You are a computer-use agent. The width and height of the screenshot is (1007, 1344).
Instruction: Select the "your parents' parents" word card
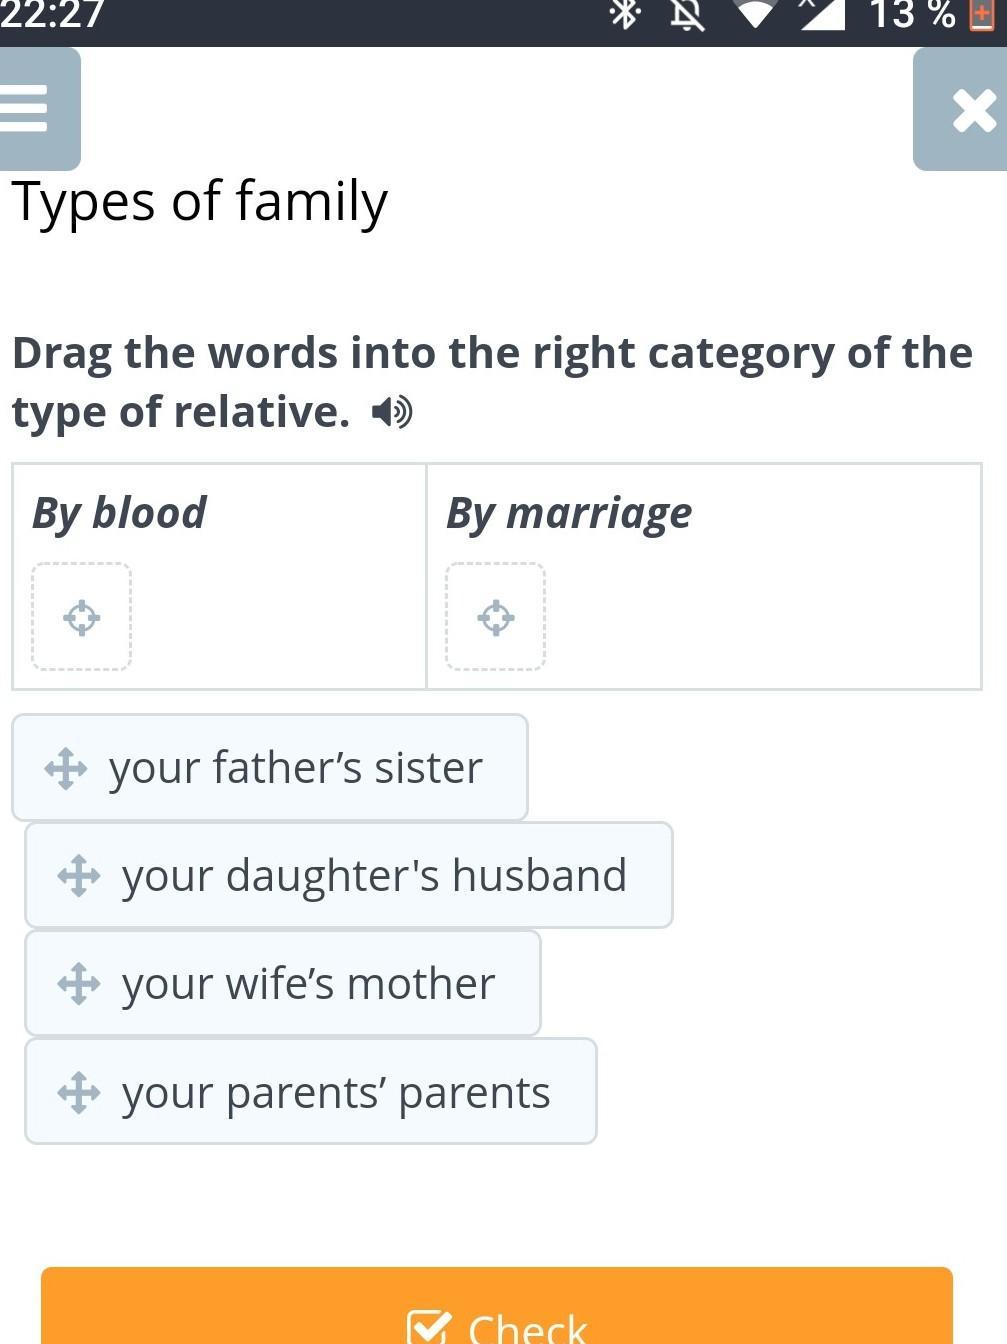336,1092
